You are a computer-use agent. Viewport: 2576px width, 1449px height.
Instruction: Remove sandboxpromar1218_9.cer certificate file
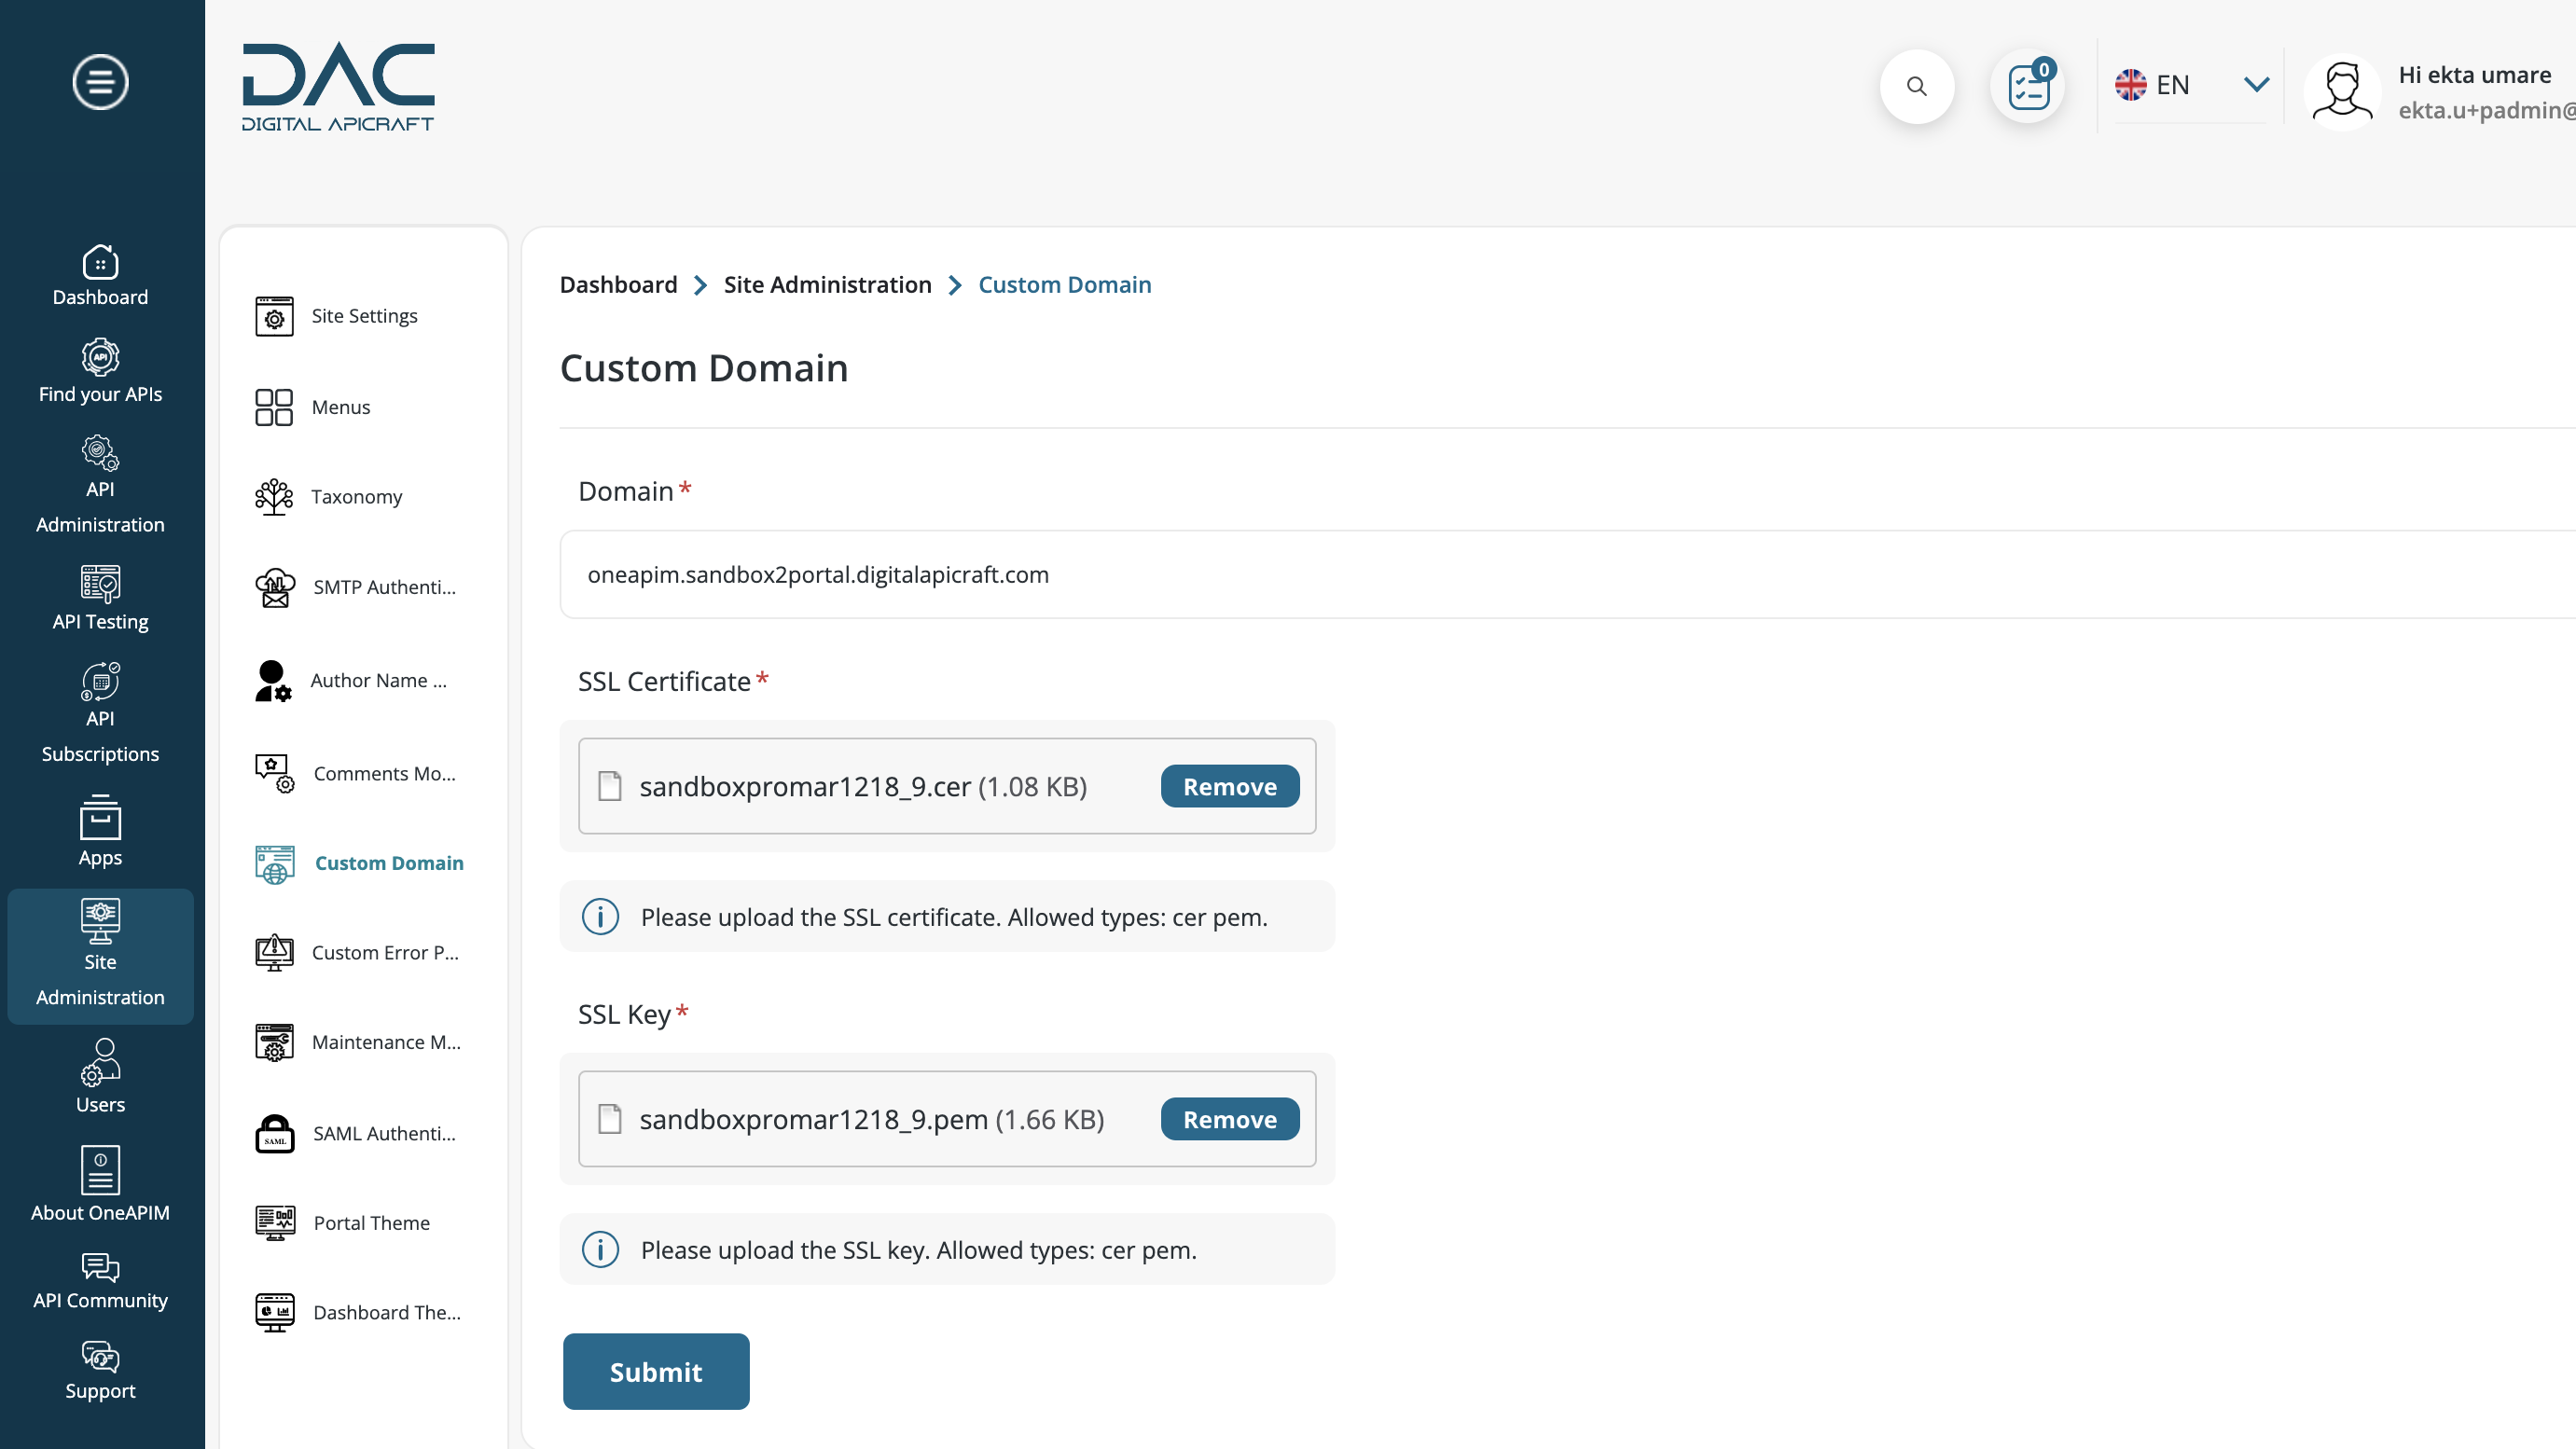[x=1230, y=787]
